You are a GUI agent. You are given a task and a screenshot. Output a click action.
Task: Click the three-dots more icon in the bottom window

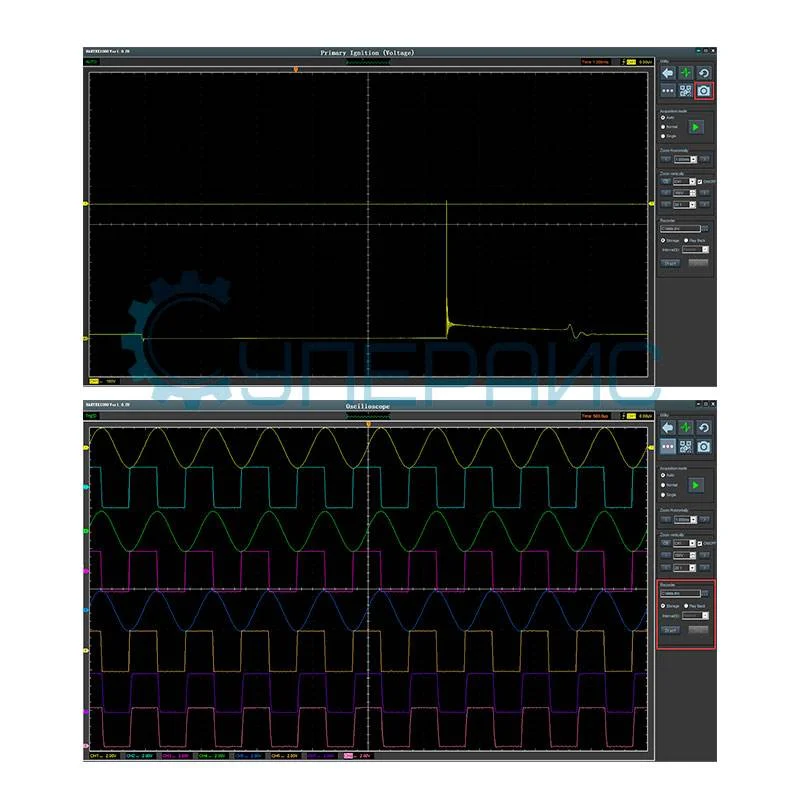[668, 445]
